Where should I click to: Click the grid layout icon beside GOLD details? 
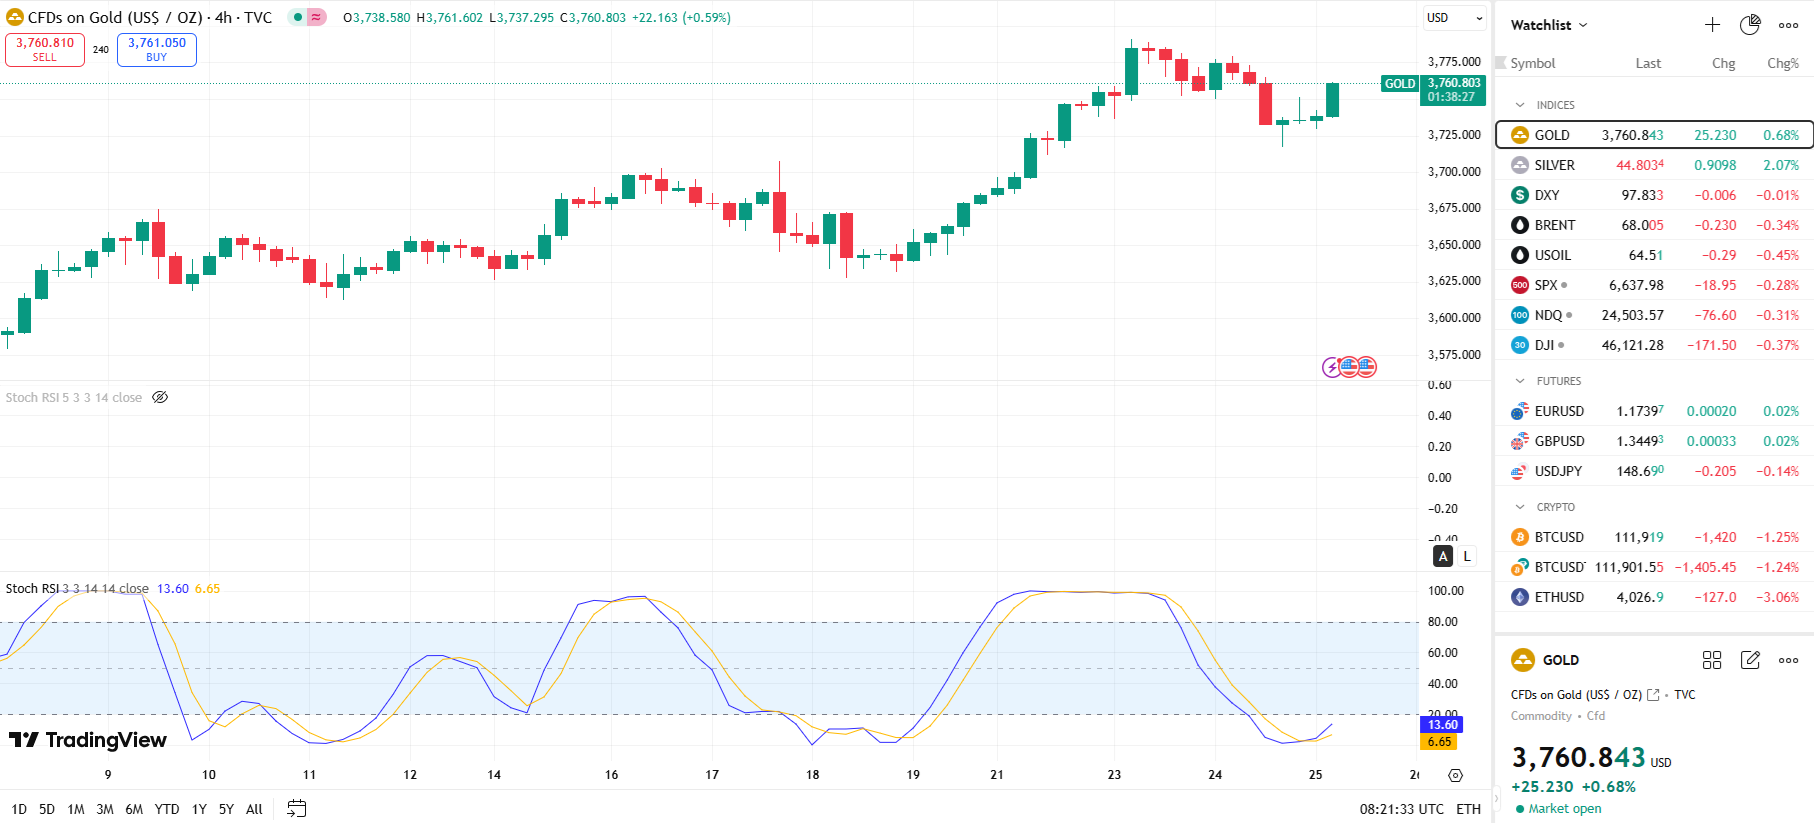[1712, 660]
